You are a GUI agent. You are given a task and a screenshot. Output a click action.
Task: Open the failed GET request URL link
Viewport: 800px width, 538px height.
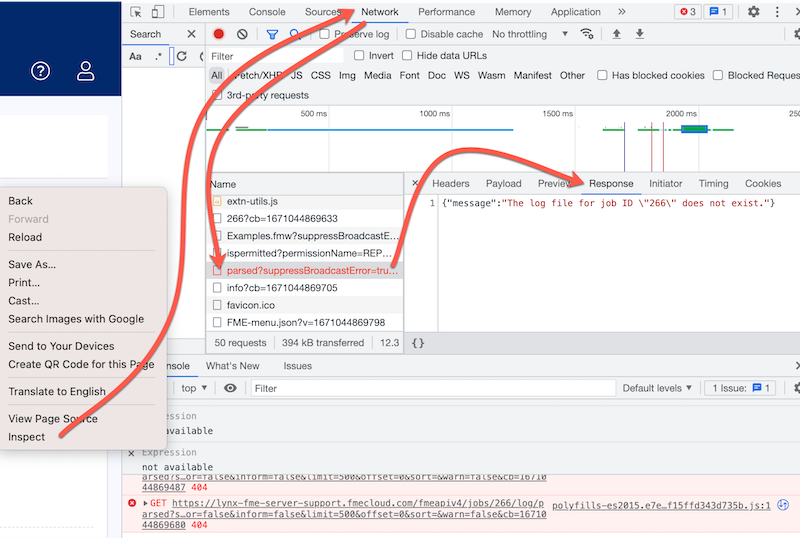pyautogui.click(x=344, y=514)
